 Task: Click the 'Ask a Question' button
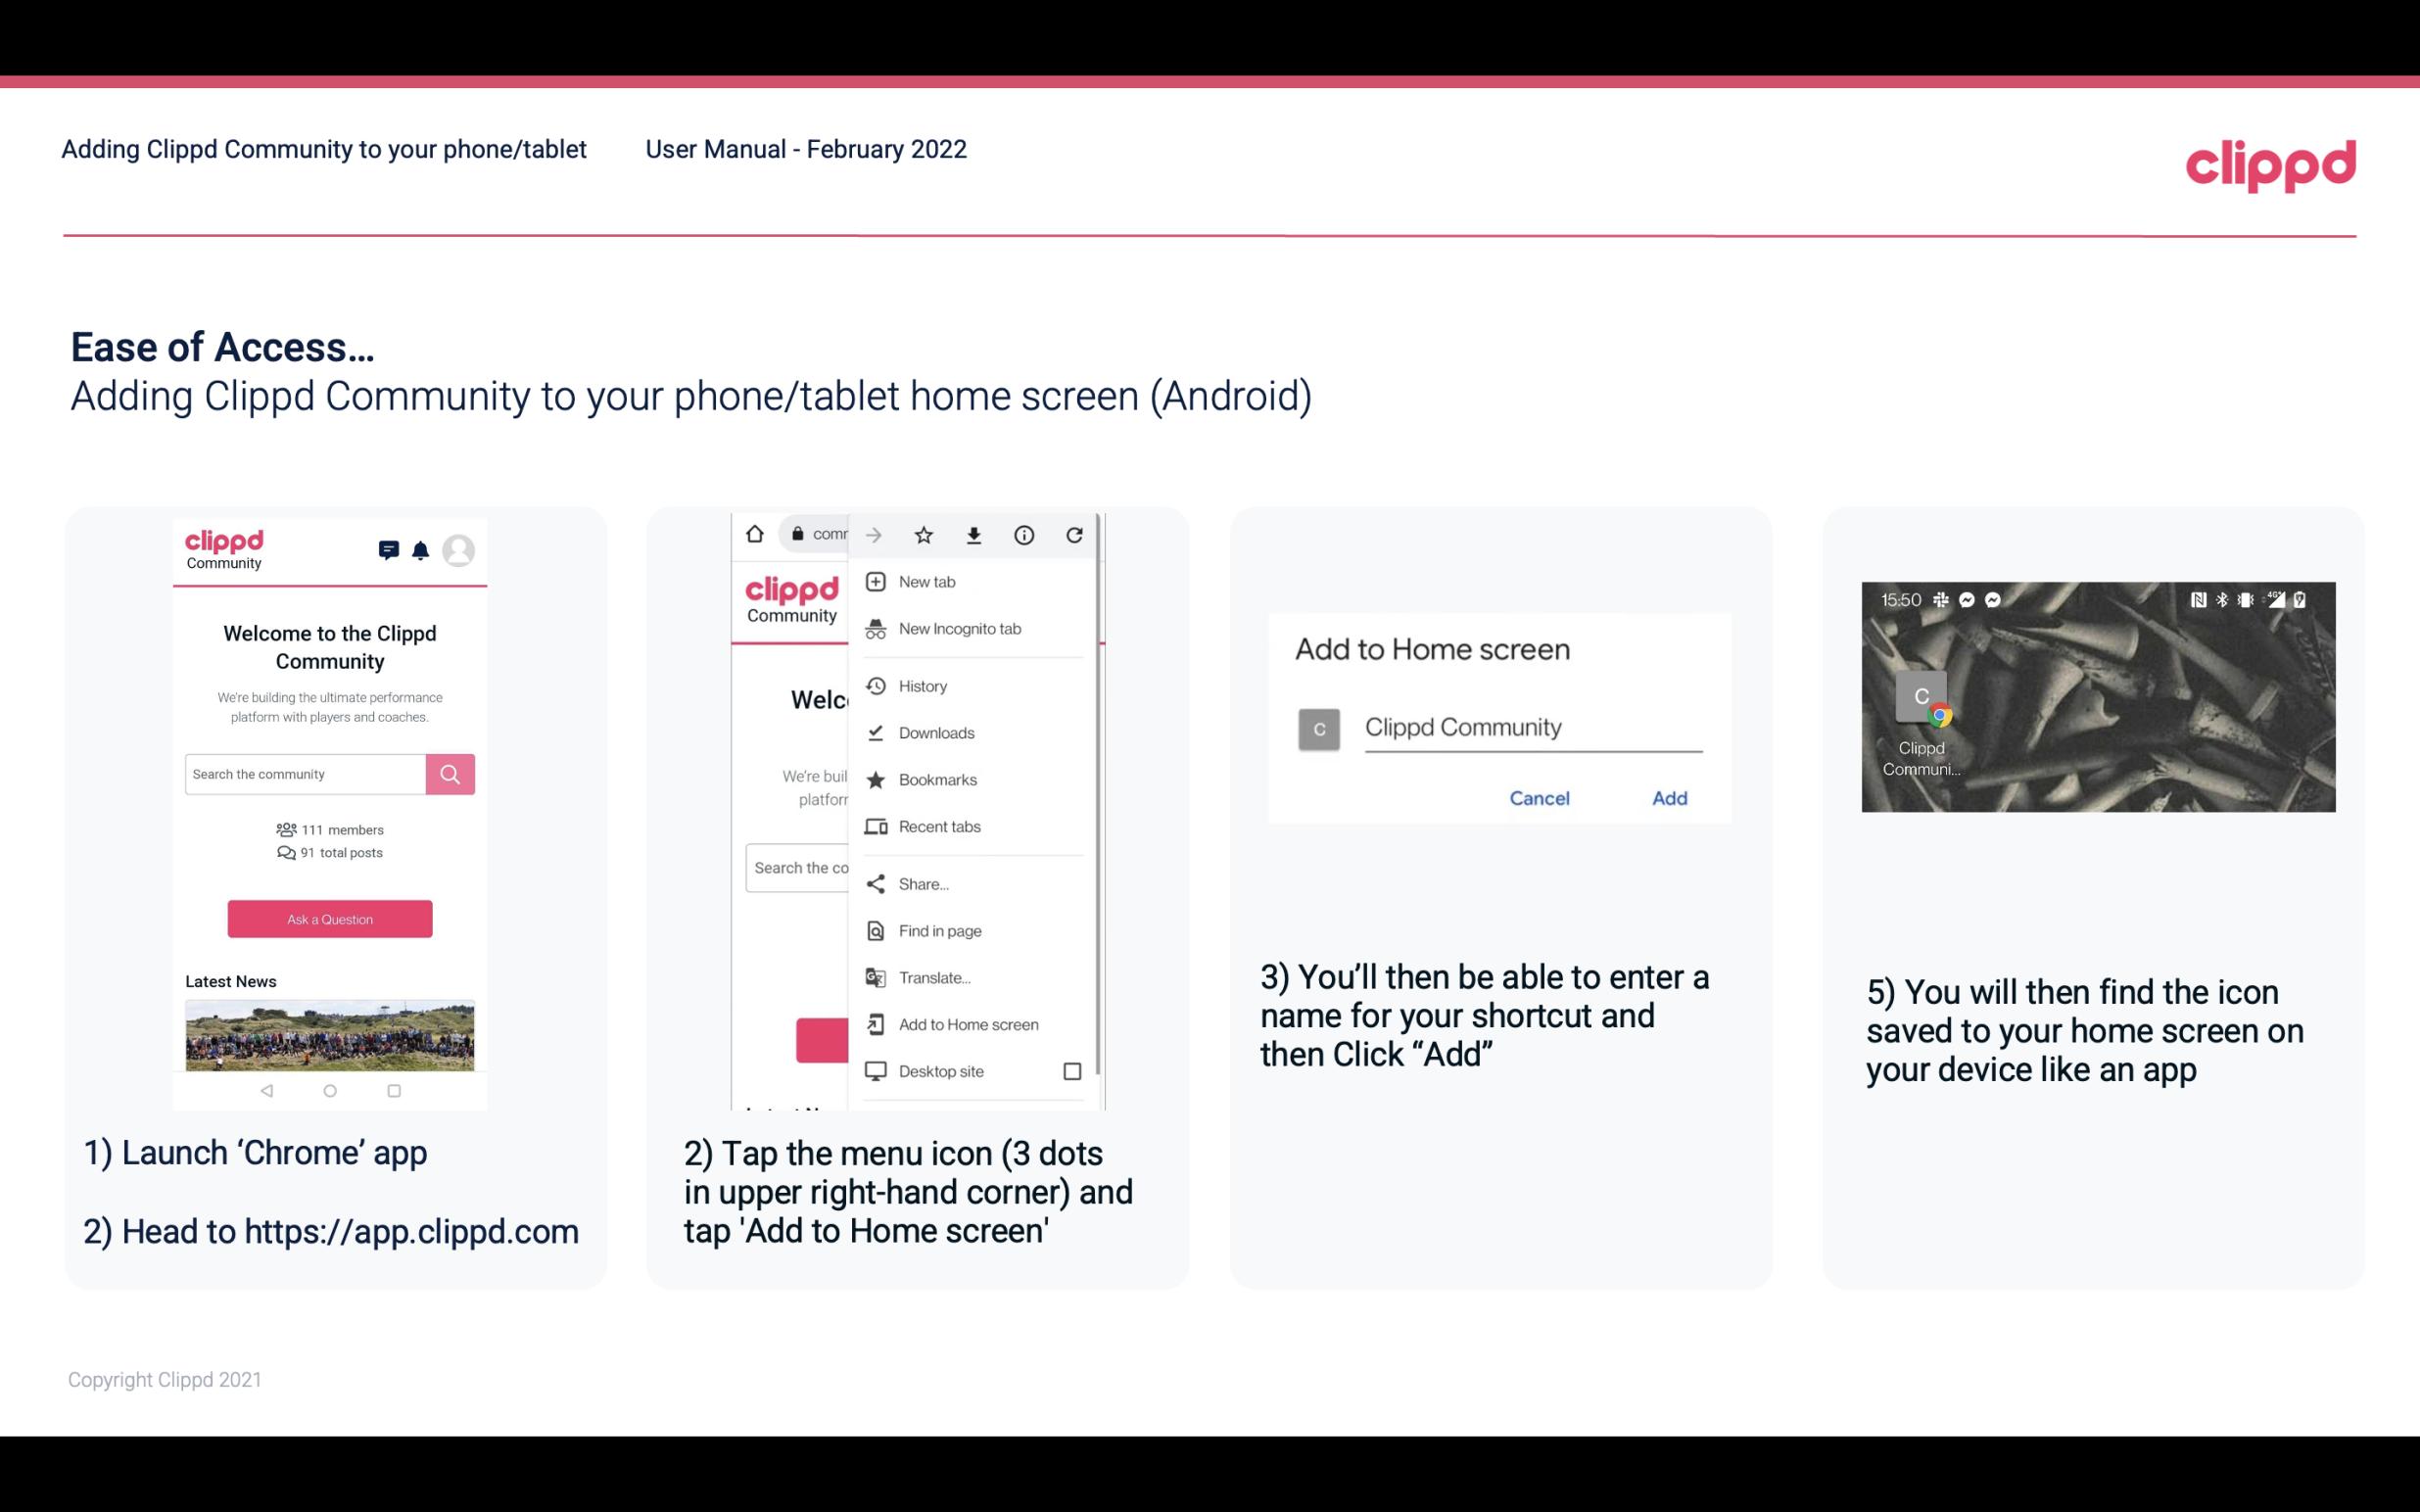pyautogui.click(x=327, y=918)
